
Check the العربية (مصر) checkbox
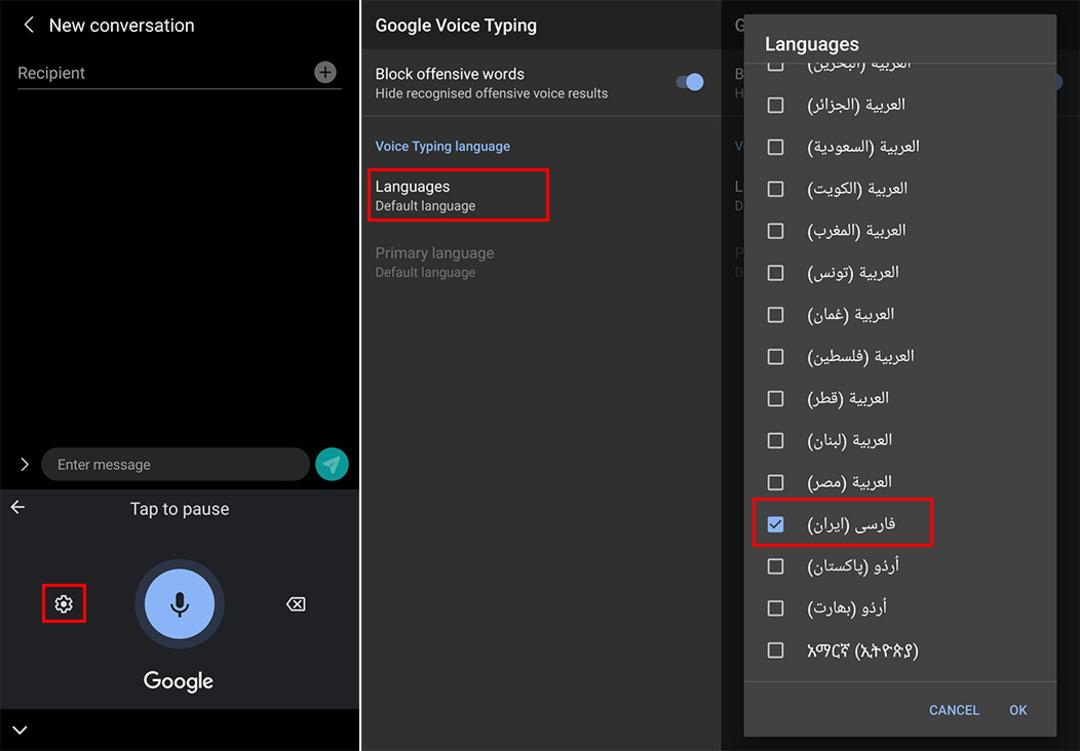(776, 482)
